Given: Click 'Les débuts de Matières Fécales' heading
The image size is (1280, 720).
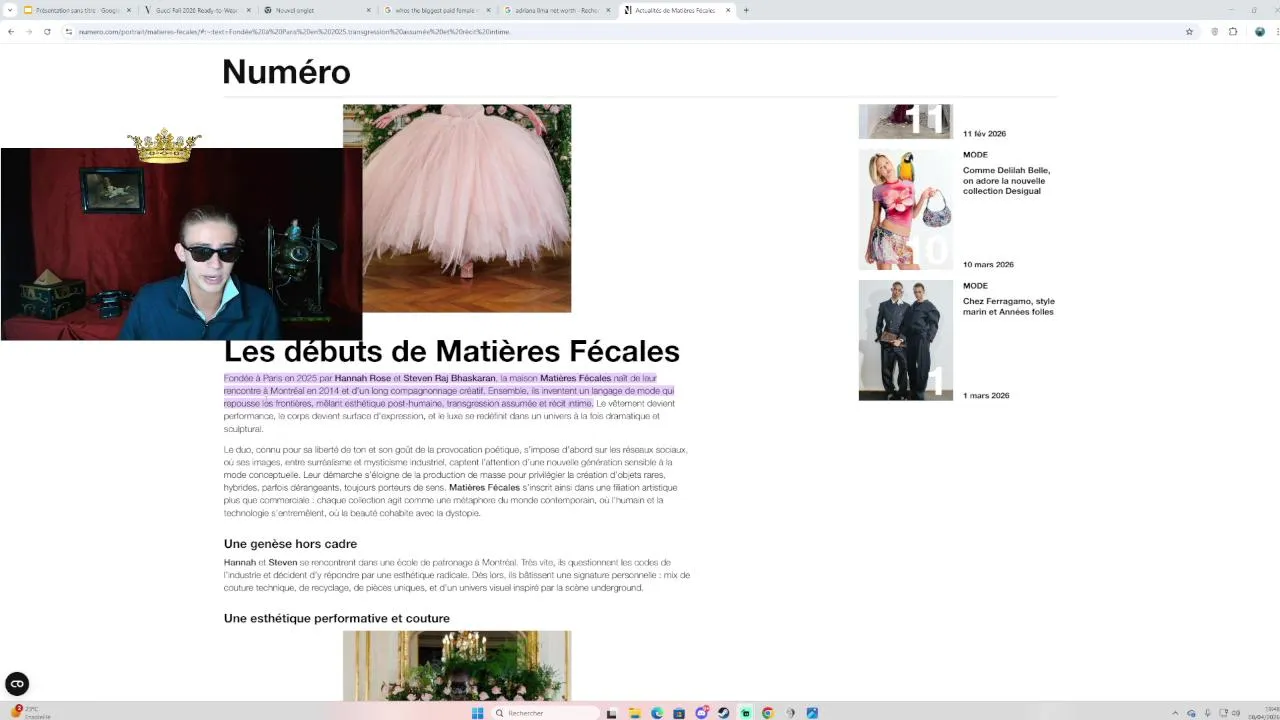Looking at the screenshot, I should click(452, 351).
